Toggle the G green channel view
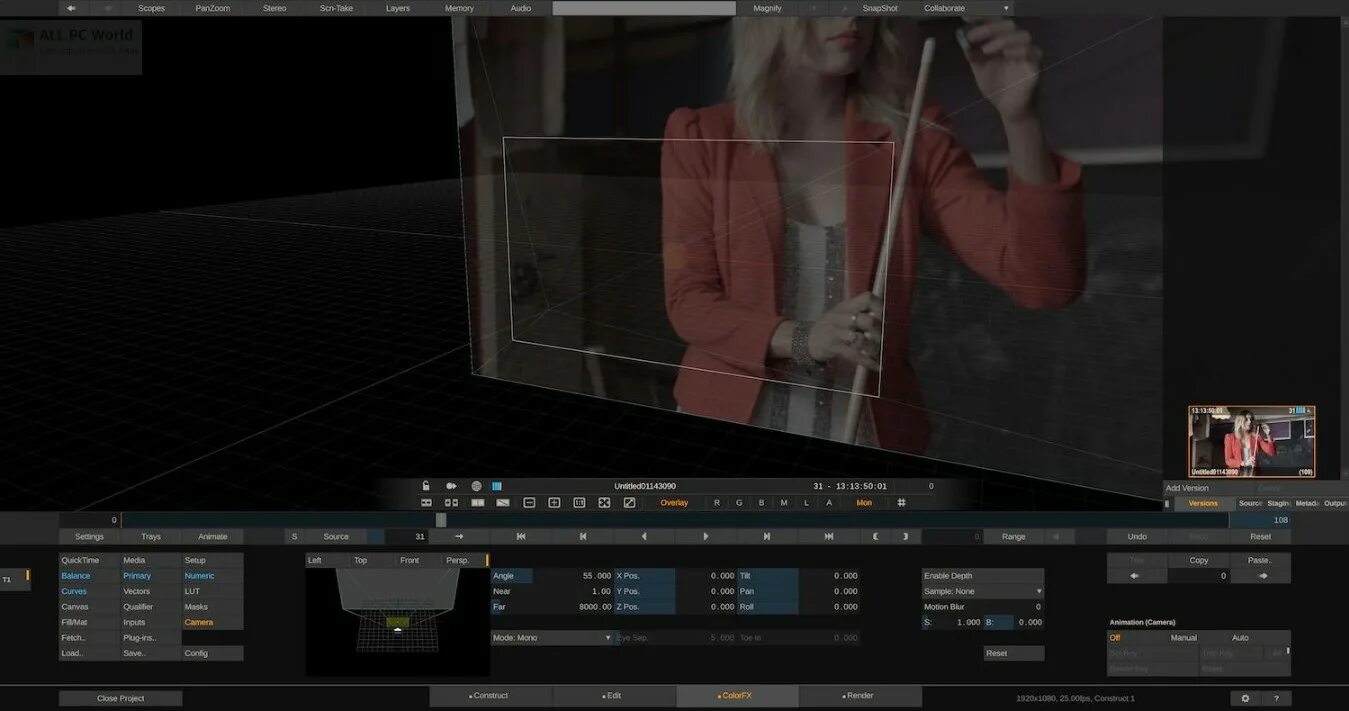 [x=739, y=503]
